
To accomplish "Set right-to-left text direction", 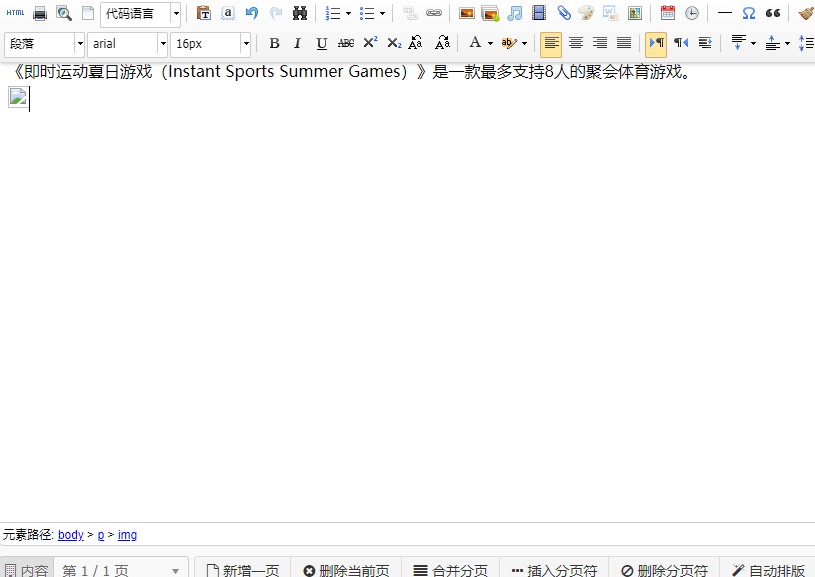I will pos(681,43).
